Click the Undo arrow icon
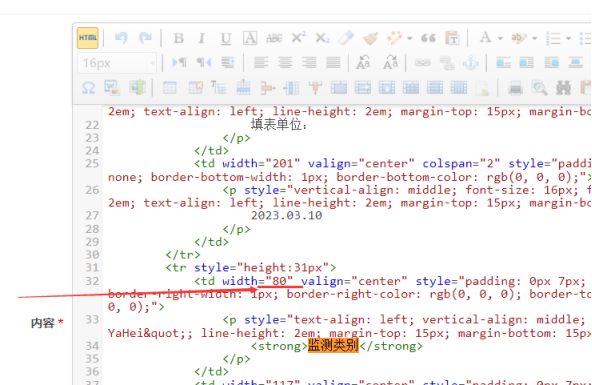The height and width of the screenshot is (385, 592). 121,38
